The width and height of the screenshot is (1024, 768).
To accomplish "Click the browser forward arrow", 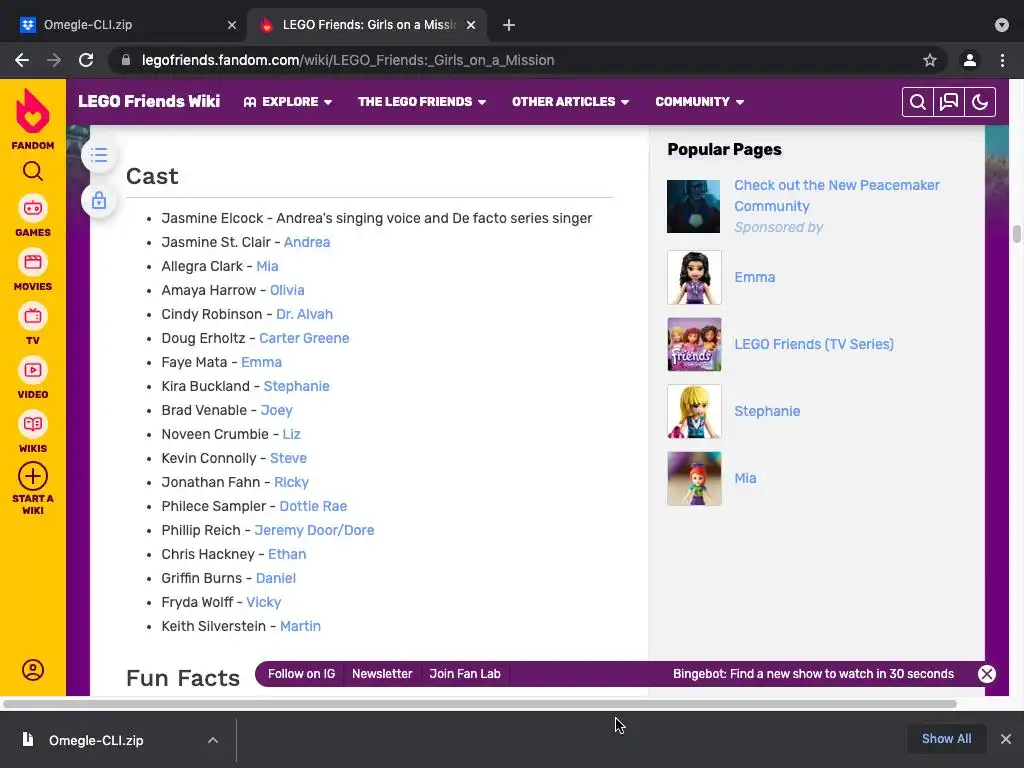I will pyautogui.click(x=54, y=60).
